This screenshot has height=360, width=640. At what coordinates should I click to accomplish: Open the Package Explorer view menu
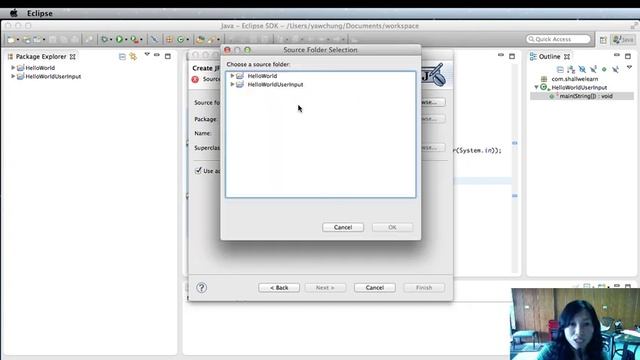tap(147, 54)
